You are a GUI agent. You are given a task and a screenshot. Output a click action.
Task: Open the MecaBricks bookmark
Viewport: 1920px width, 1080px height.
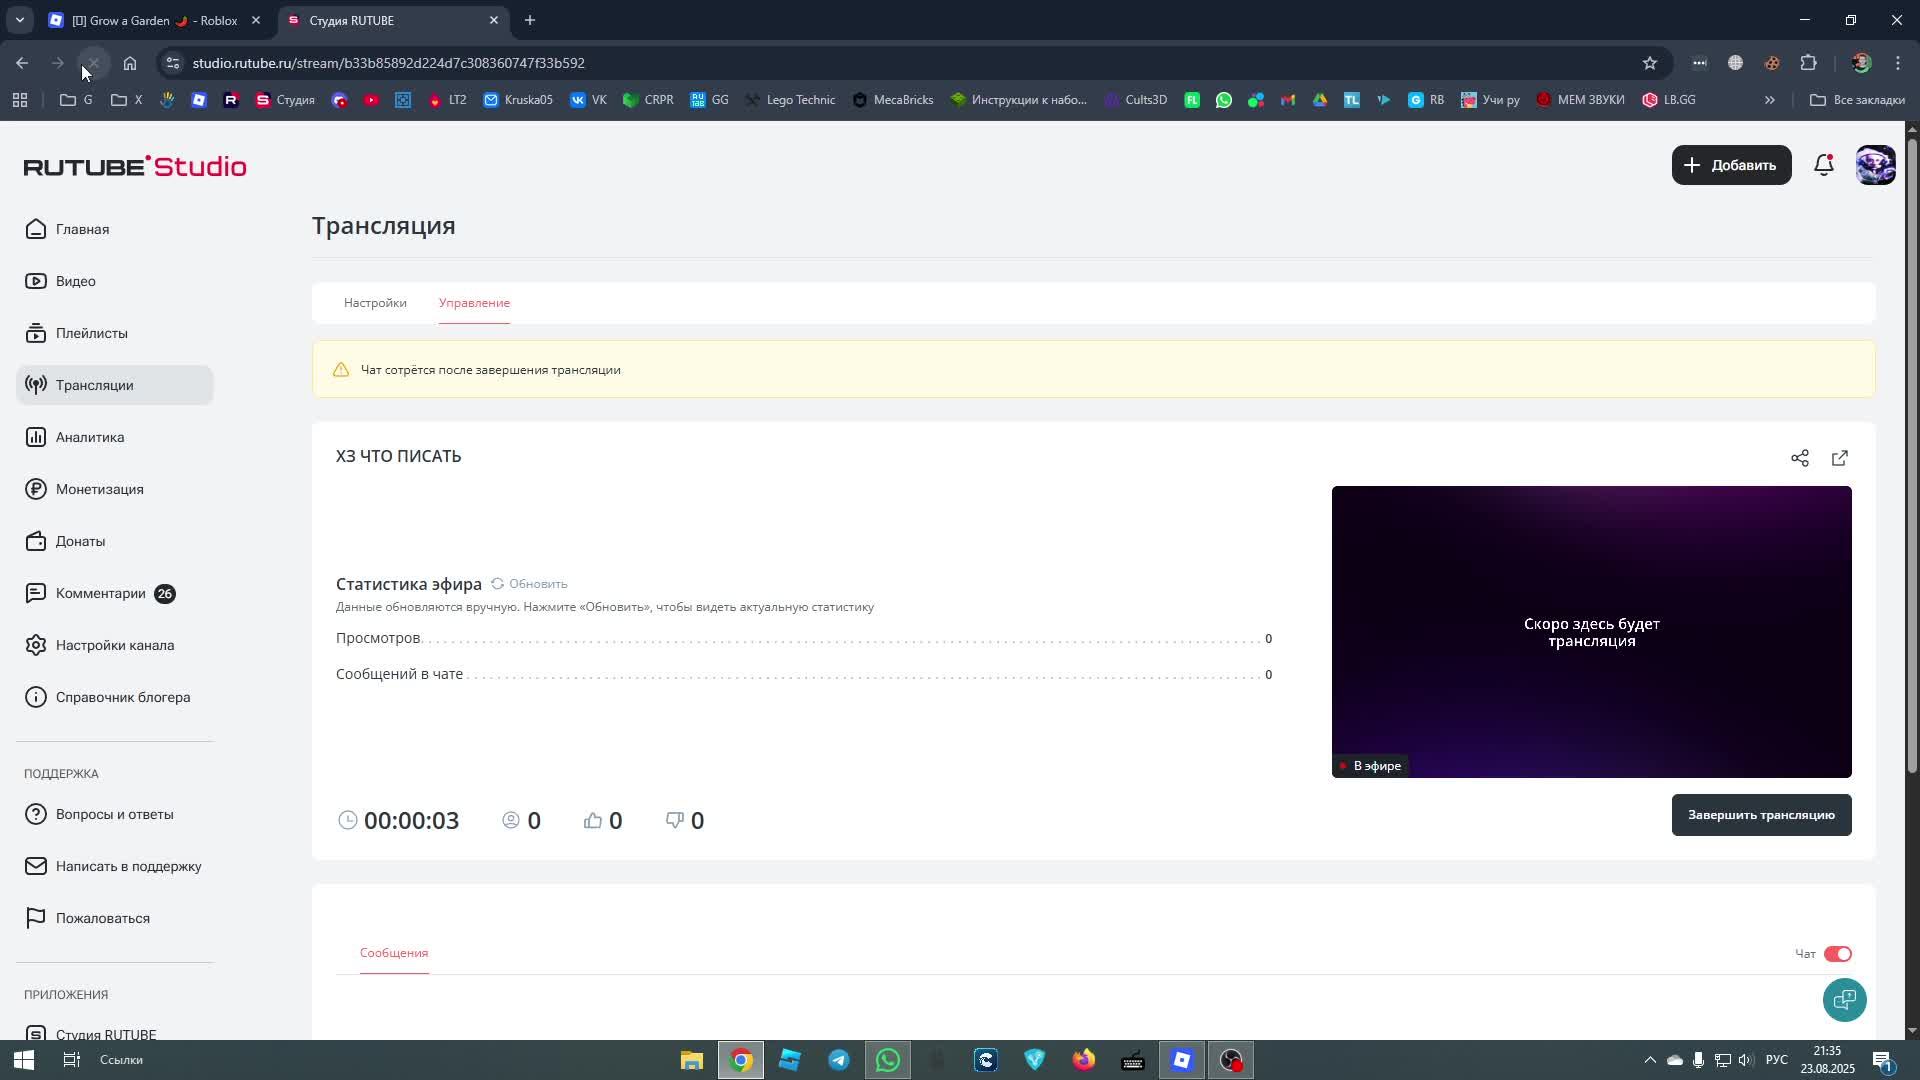[x=893, y=100]
